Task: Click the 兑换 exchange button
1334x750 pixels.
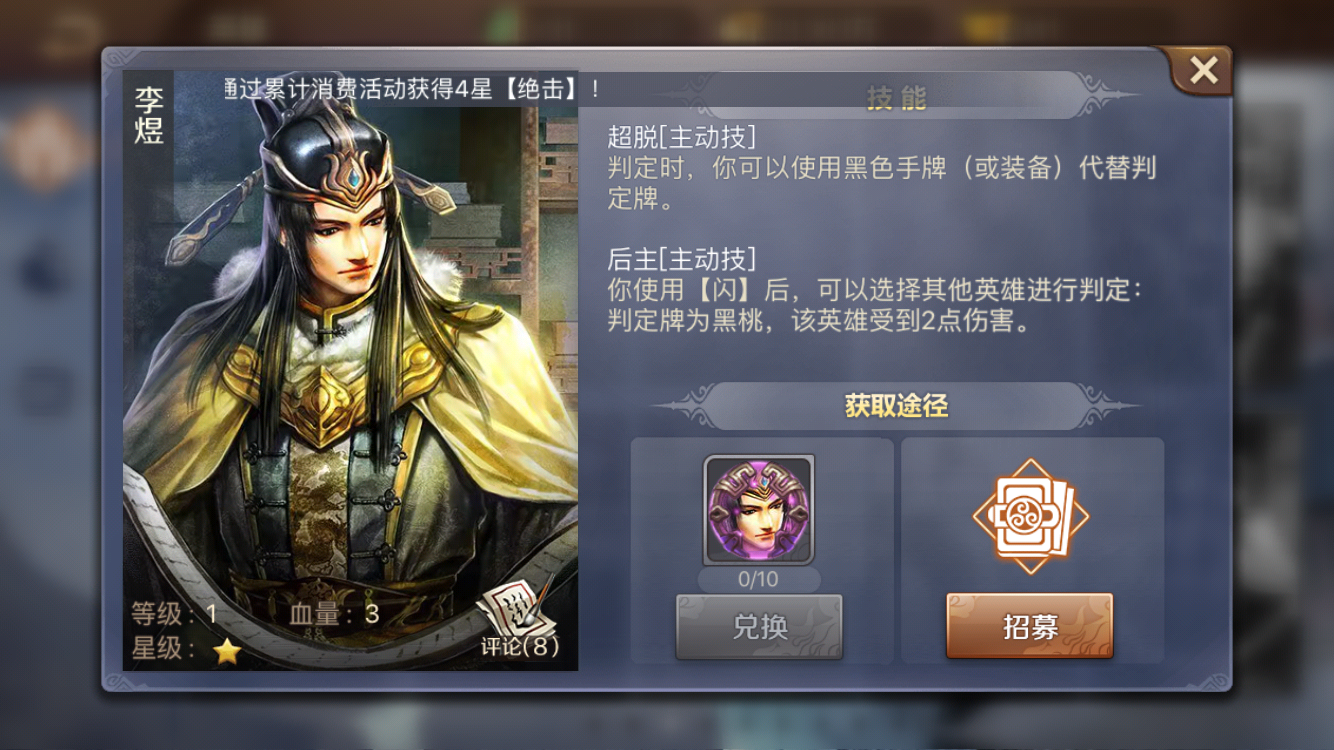Action: tap(759, 627)
